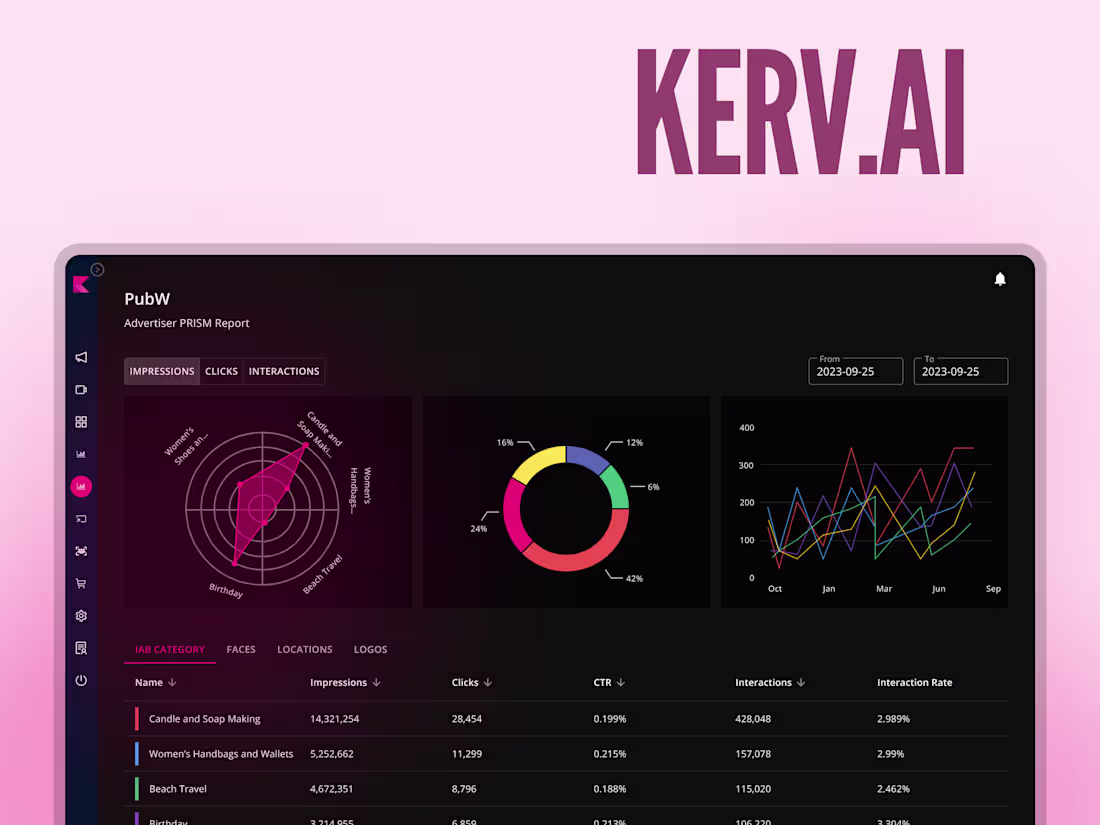Switch to the FACES tab

coord(241,649)
